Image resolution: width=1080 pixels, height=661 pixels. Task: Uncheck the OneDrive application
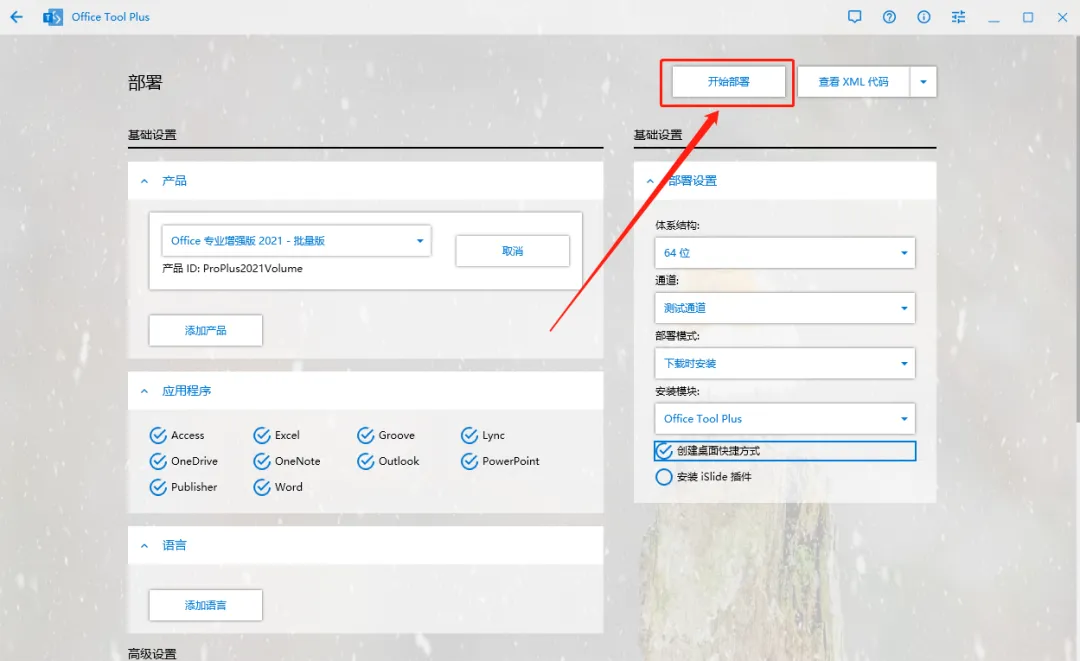tap(158, 461)
